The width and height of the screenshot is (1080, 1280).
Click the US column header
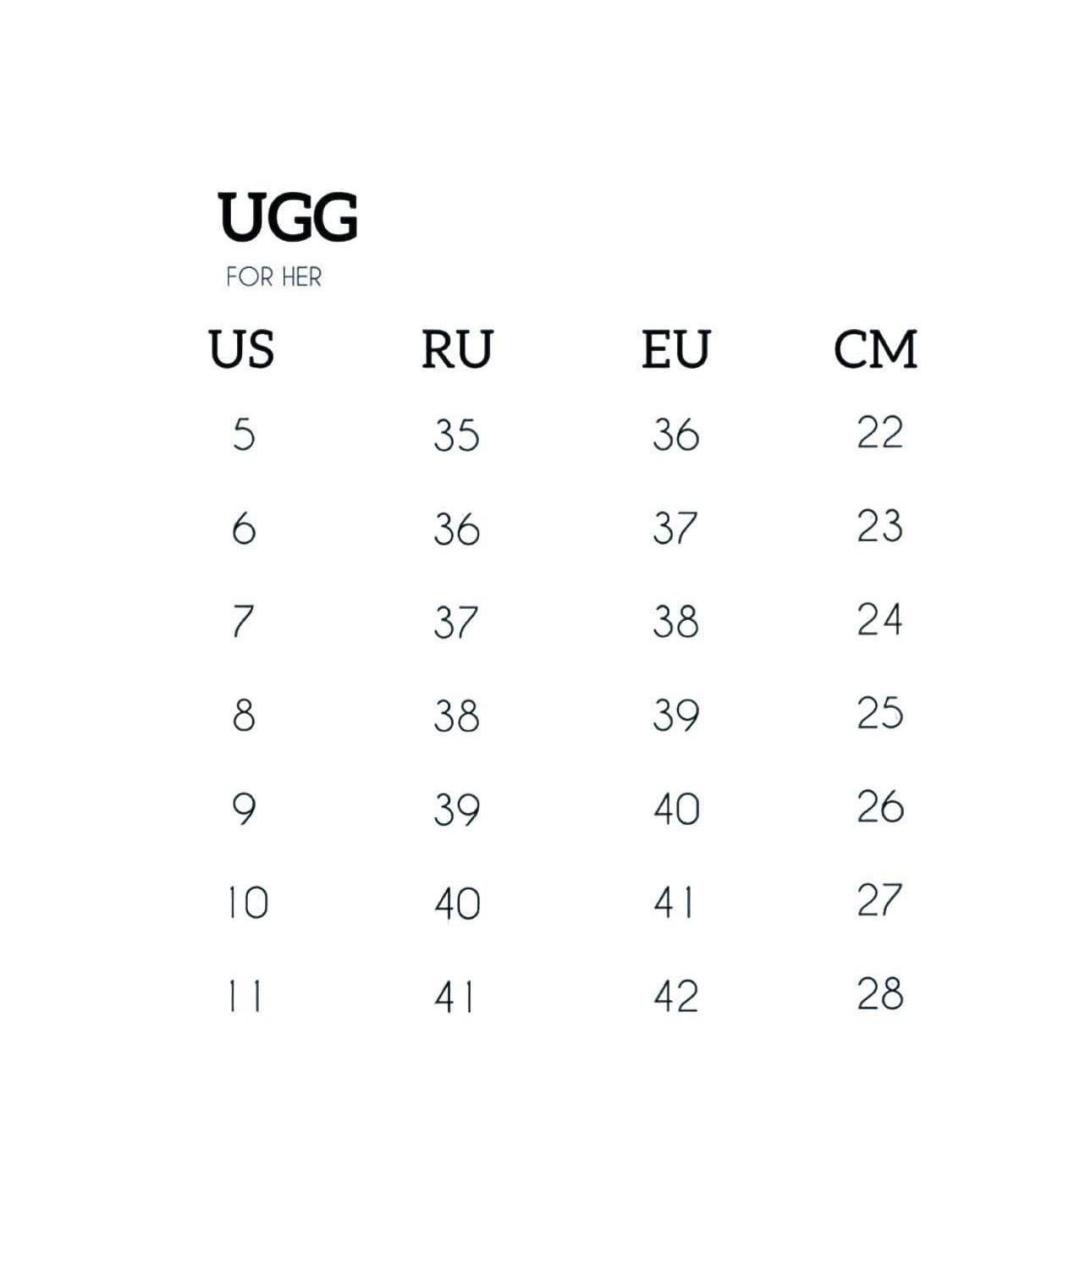coord(241,350)
